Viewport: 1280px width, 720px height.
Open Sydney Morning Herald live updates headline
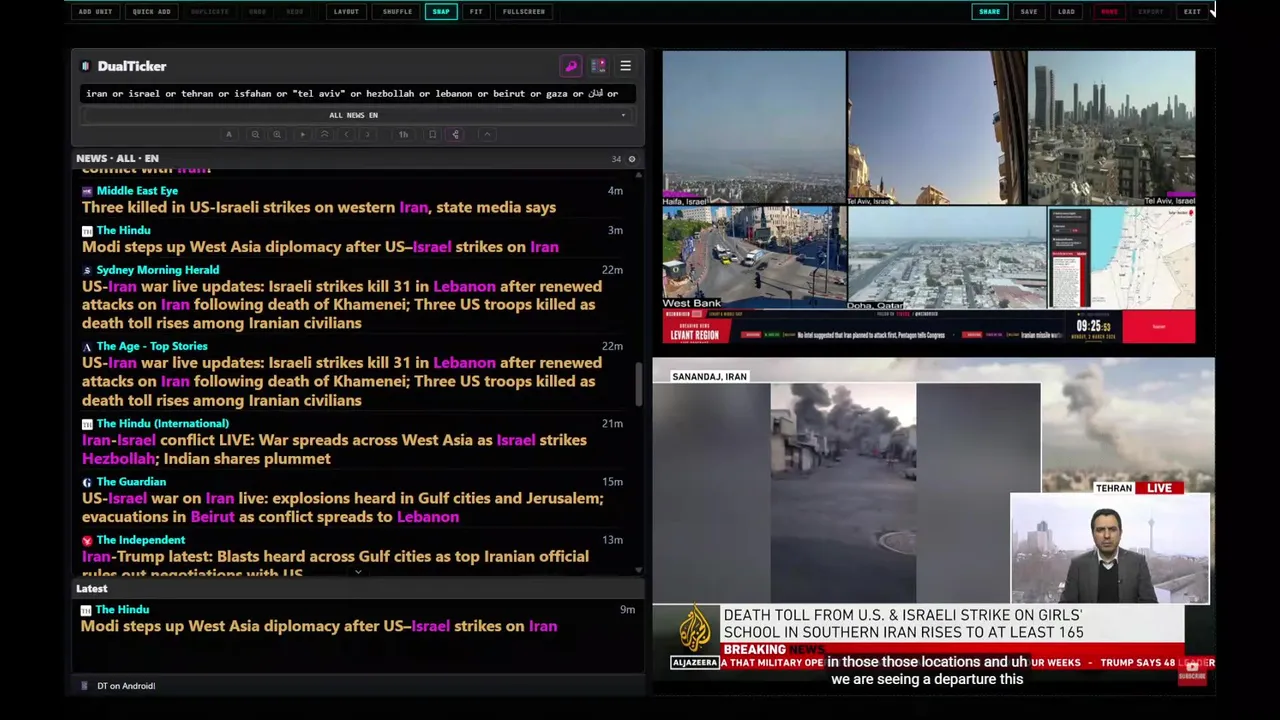click(342, 305)
